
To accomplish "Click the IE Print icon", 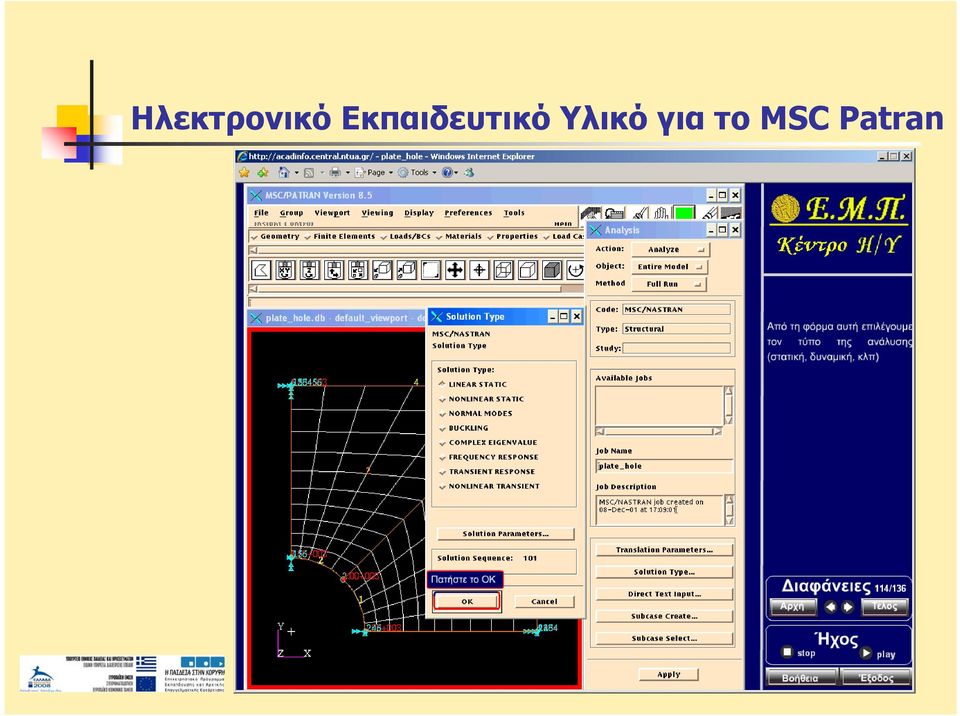I will [335, 173].
